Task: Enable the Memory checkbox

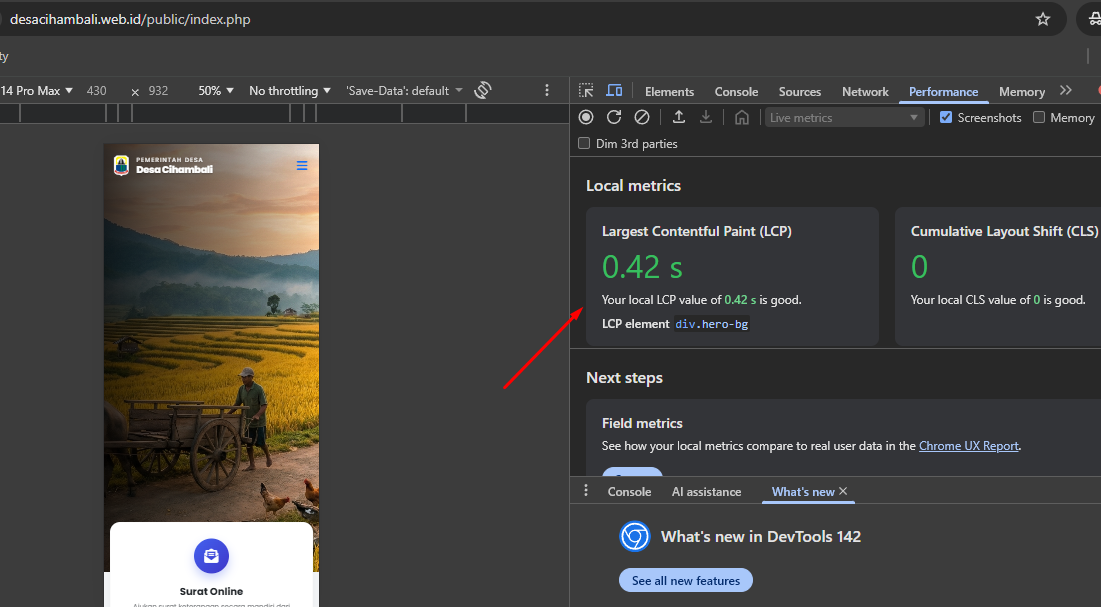Action: click(x=1039, y=118)
